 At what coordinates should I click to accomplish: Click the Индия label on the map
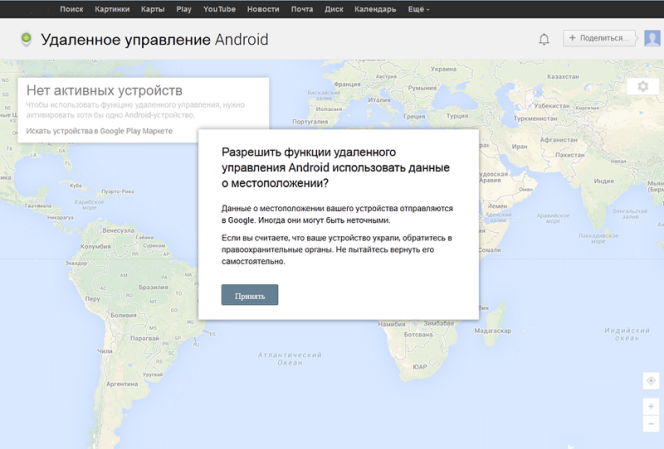tap(603, 181)
